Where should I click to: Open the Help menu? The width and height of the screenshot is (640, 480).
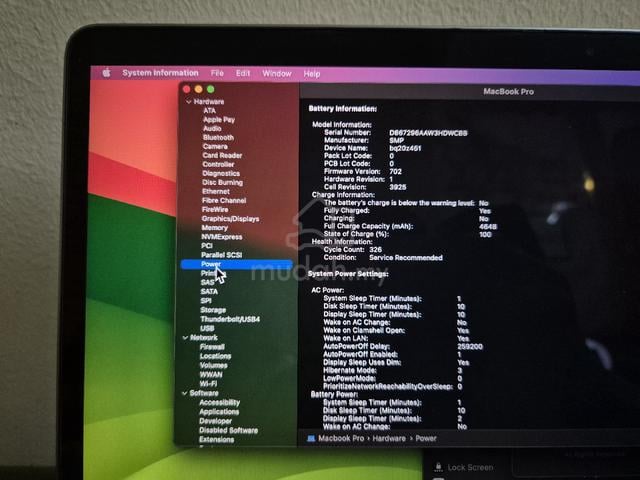(x=311, y=74)
